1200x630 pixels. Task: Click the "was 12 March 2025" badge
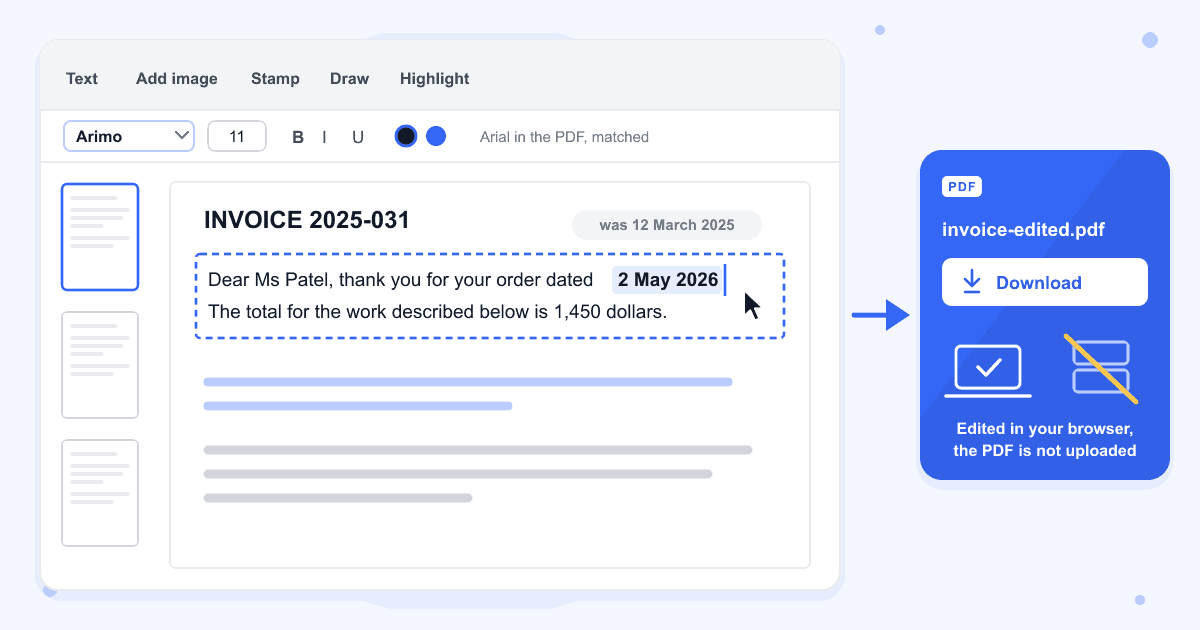click(667, 225)
